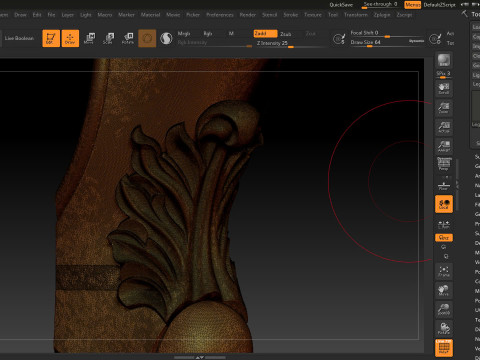Toggle Perspective distortion (Persp)

click(x=444, y=164)
